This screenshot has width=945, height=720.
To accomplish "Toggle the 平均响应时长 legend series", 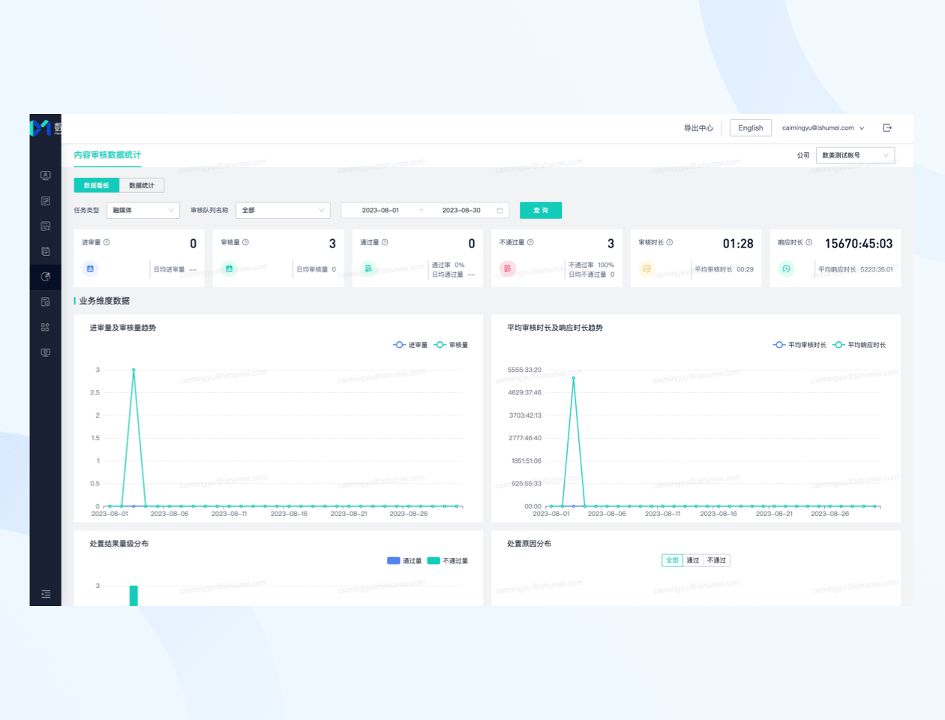I will pyautogui.click(x=859, y=345).
